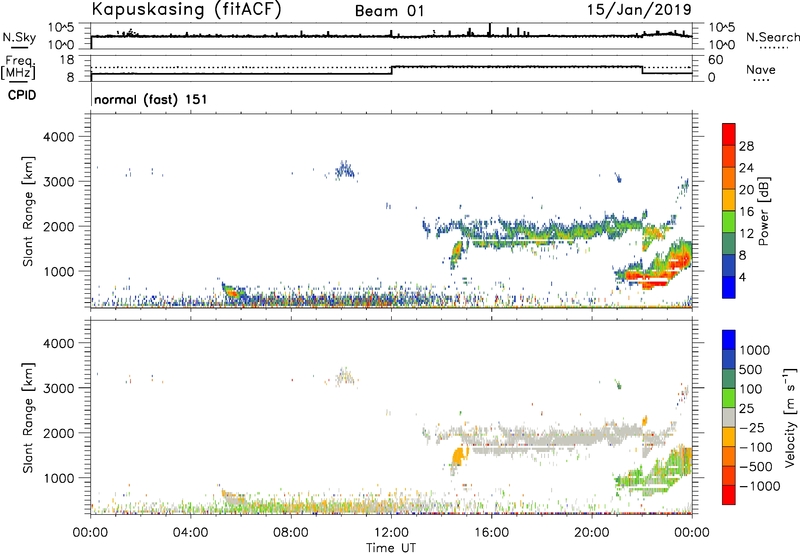This screenshot has width=800, height=554.
Task: Click the "Freq. [MHz]" axis label
Action: click(x=19, y=68)
